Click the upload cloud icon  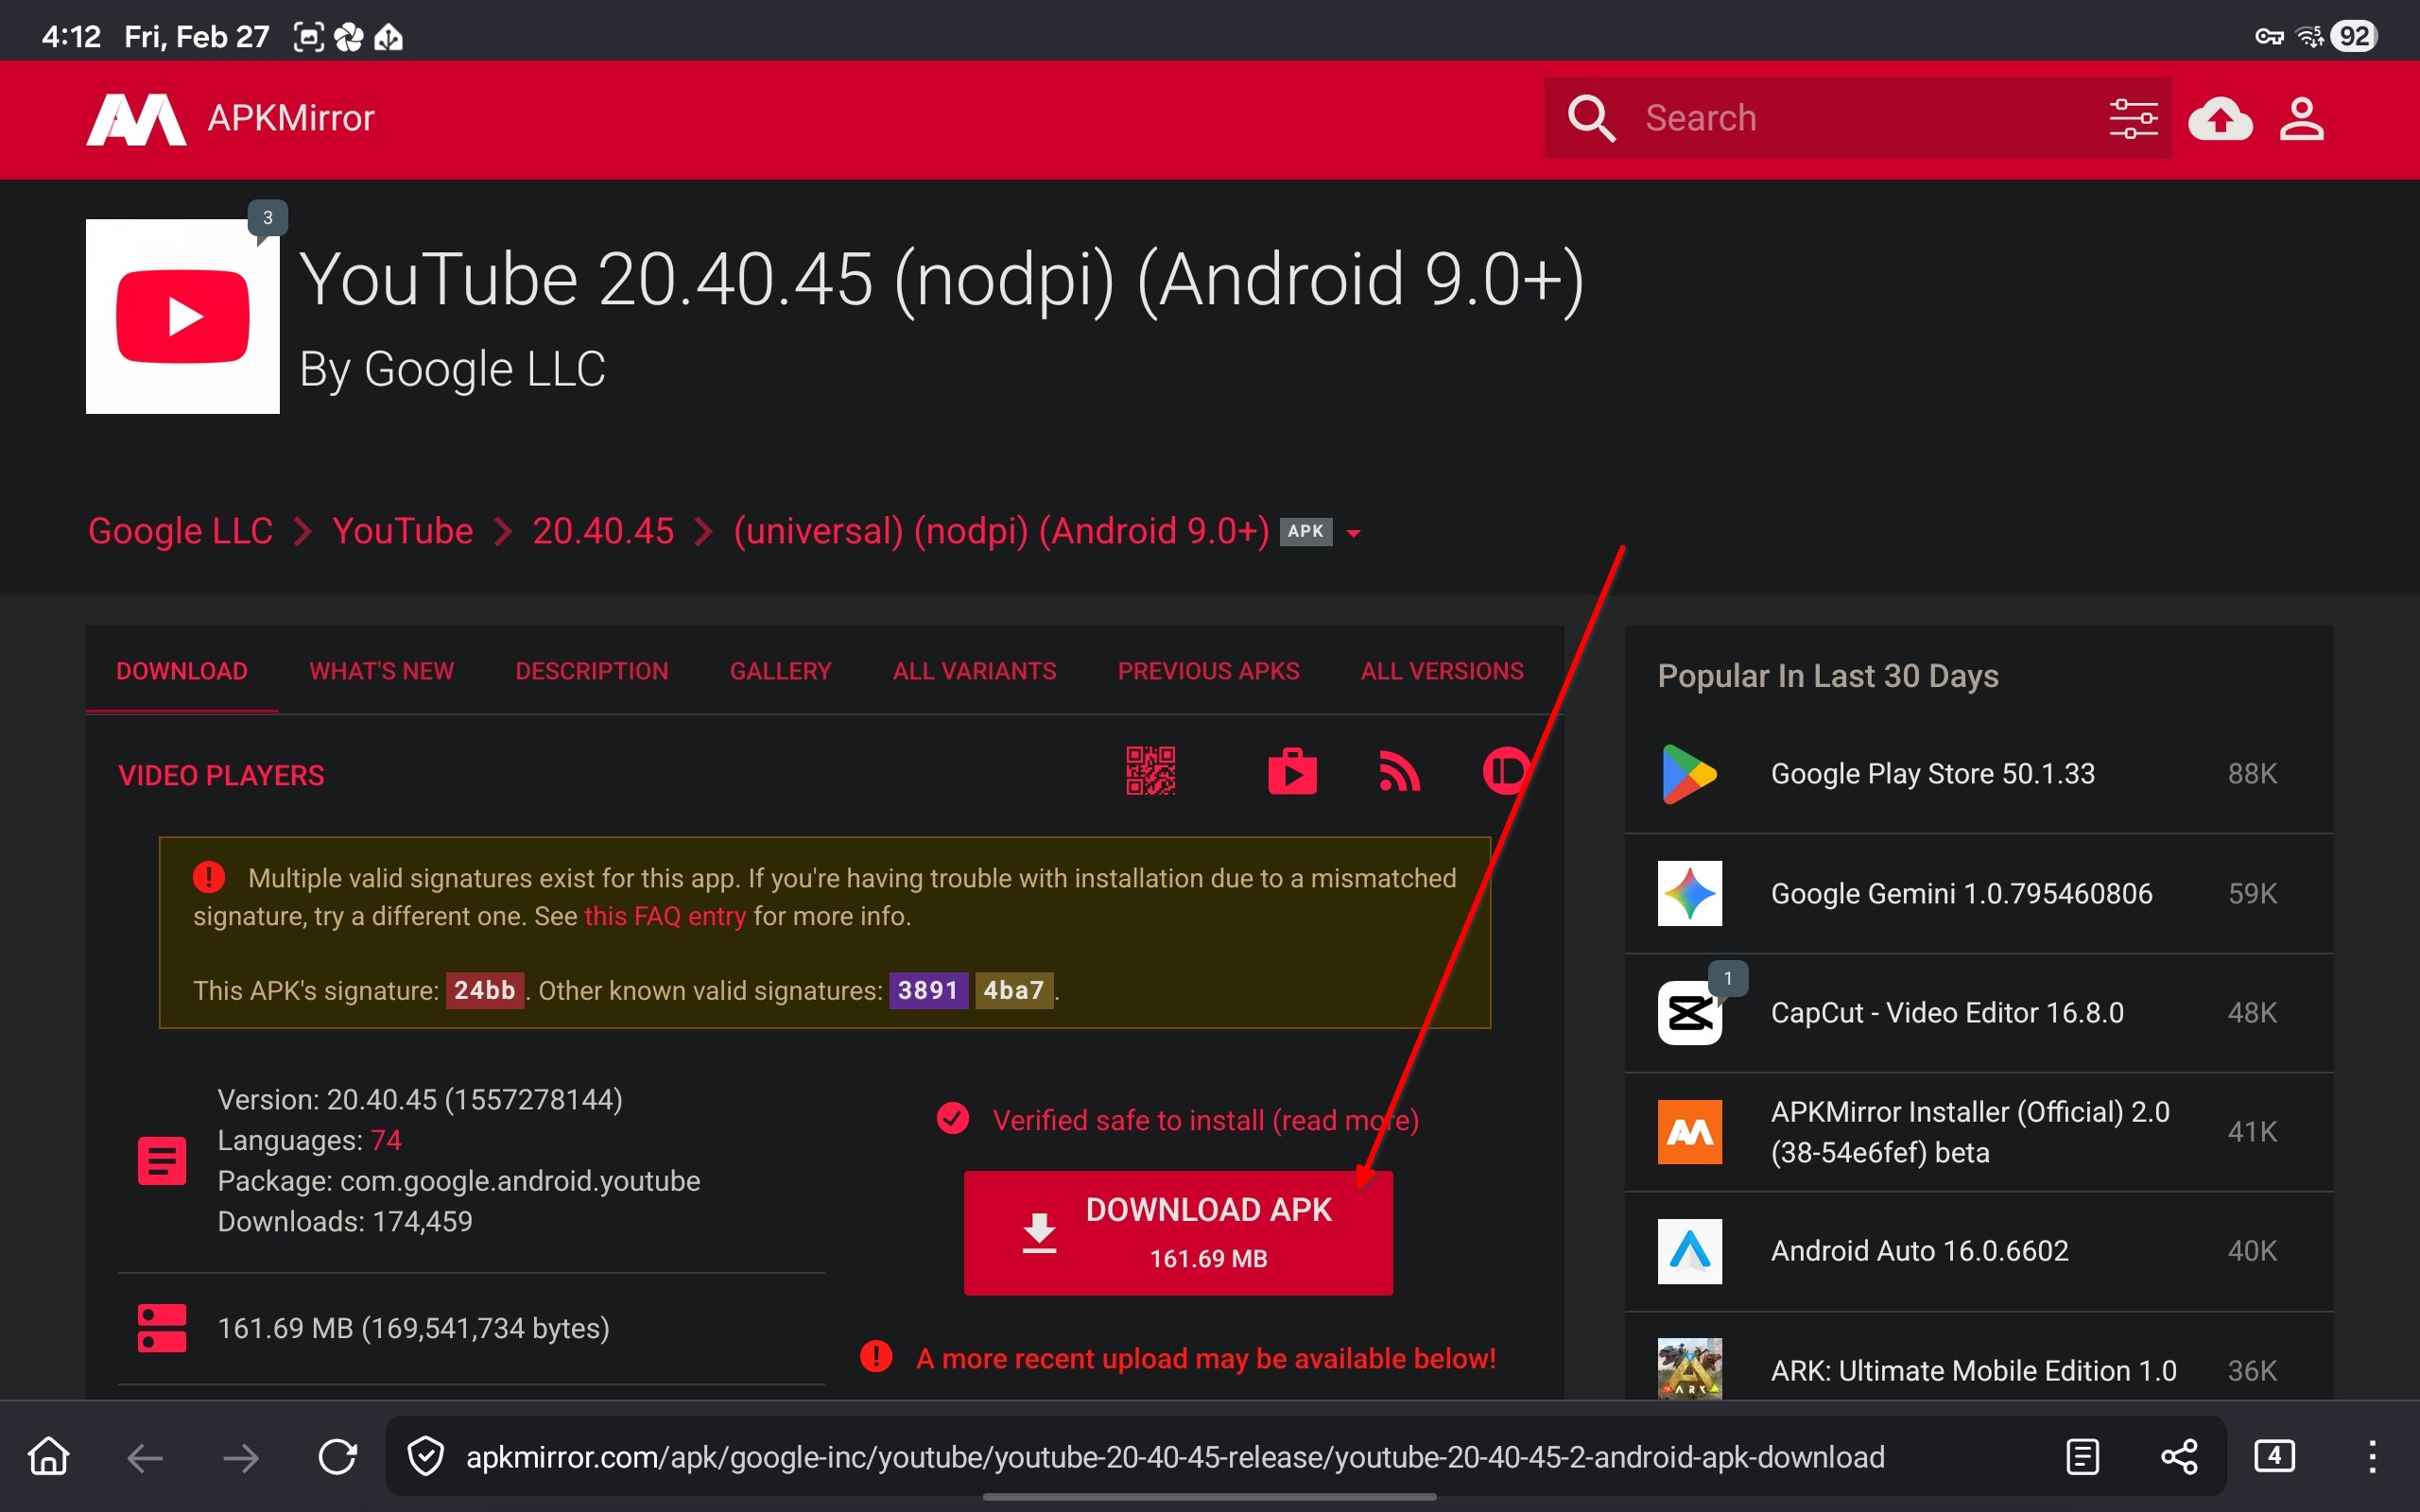click(x=2219, y=119)
